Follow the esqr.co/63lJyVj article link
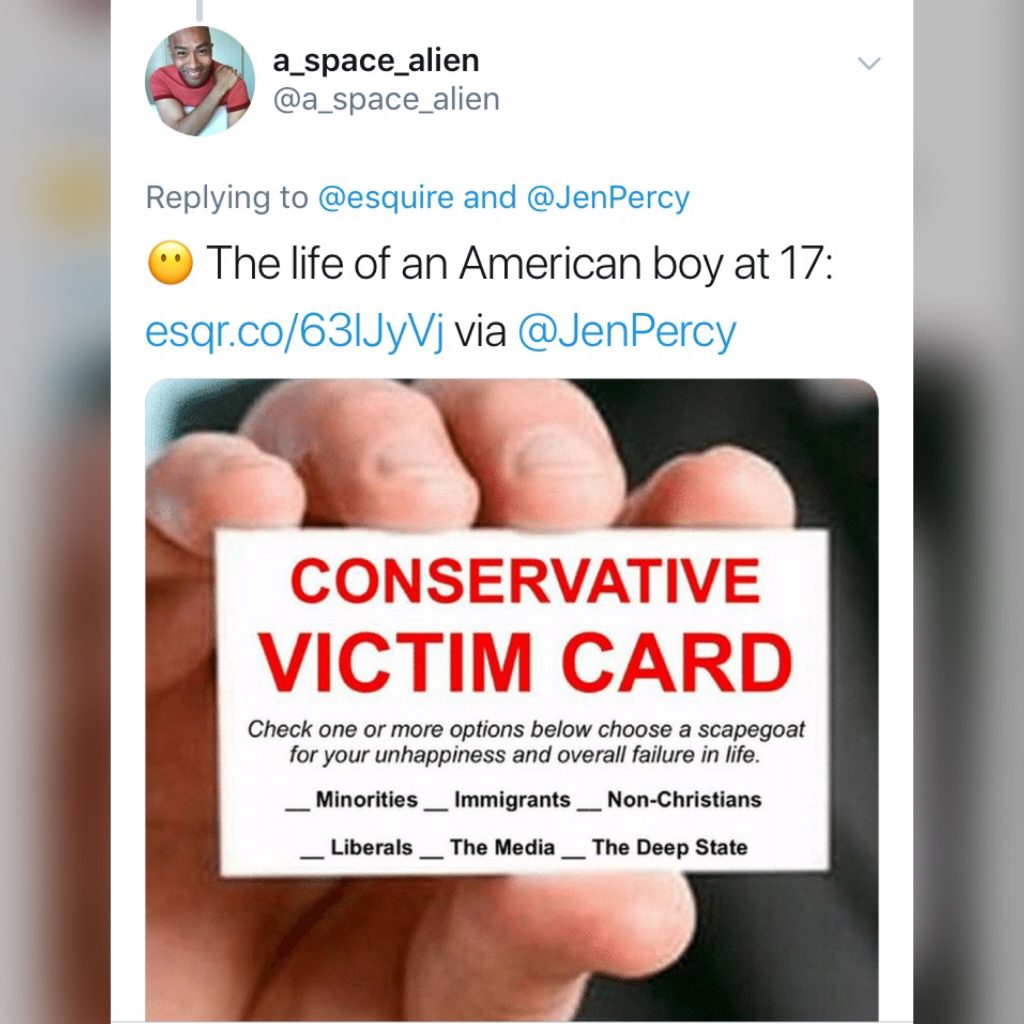Screen dimensions: 1024x1024 tap(295, 332)
